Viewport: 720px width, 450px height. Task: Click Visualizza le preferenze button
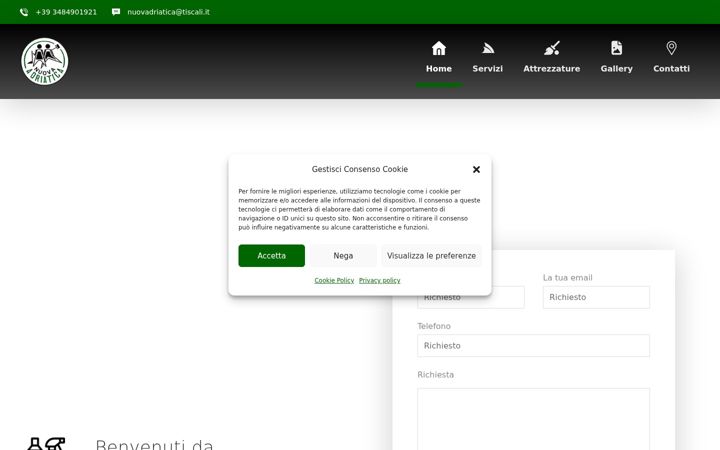(x=431, y=256)
